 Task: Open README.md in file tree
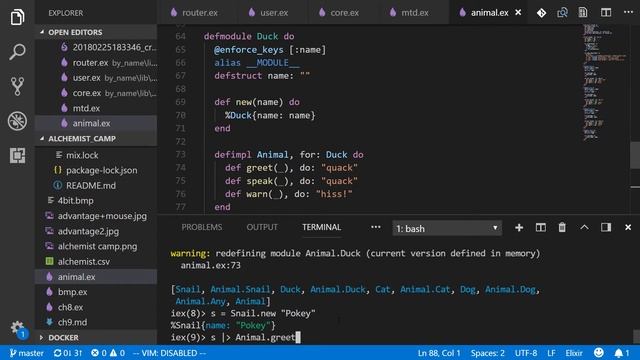[x=96, y=185]
